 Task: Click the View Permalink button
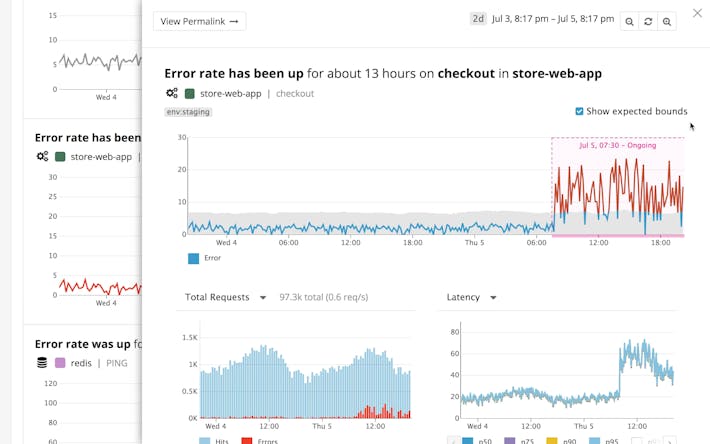coord(200,21)
